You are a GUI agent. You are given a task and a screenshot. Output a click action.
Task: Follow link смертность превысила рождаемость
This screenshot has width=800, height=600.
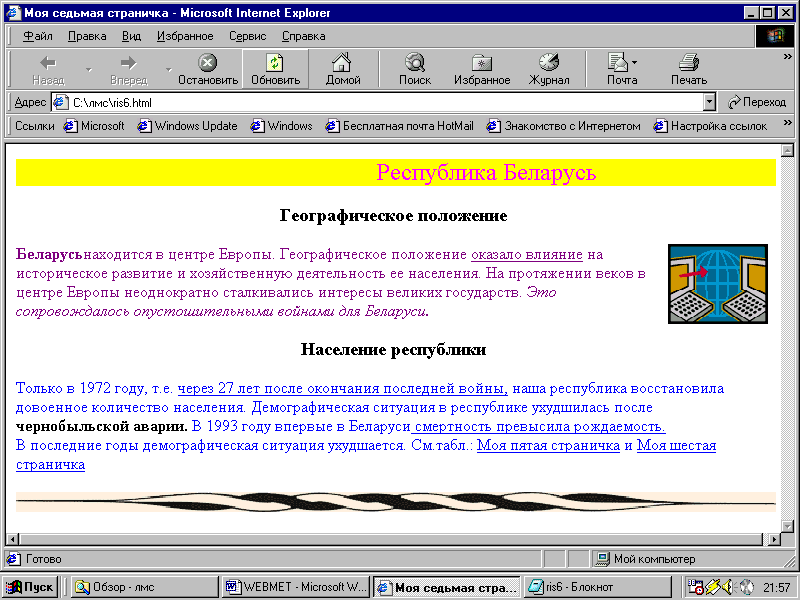click(x=538, y=427)
